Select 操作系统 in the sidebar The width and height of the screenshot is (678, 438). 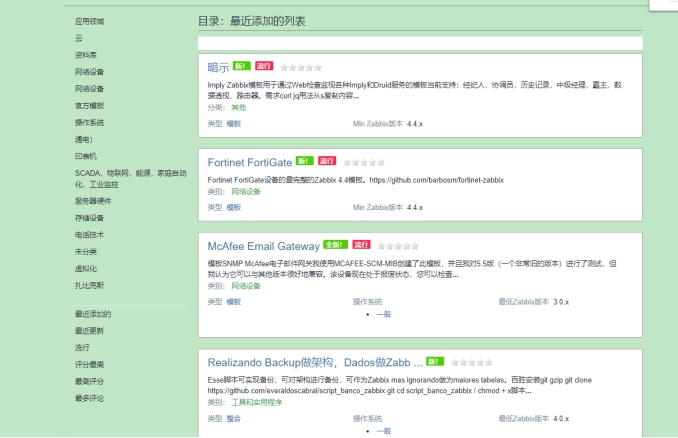(x=90, y=122)
